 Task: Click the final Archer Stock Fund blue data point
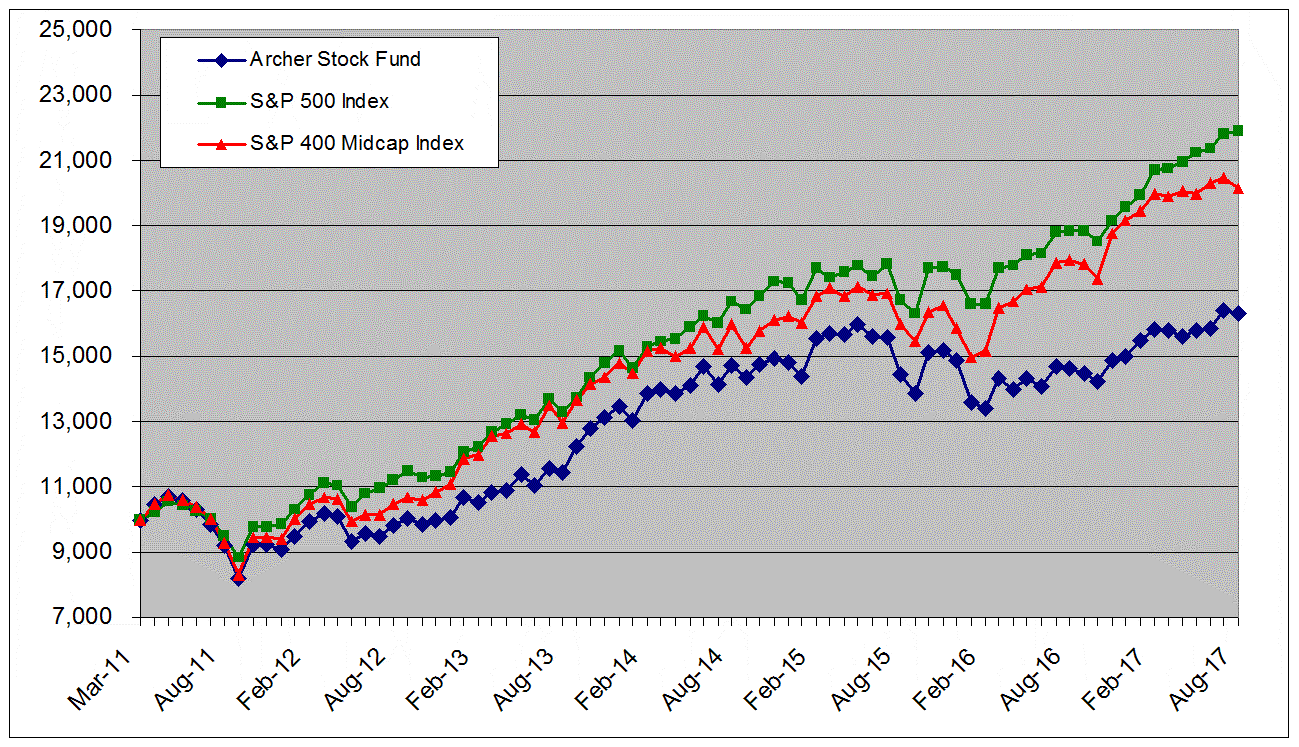coord(1238,313)
